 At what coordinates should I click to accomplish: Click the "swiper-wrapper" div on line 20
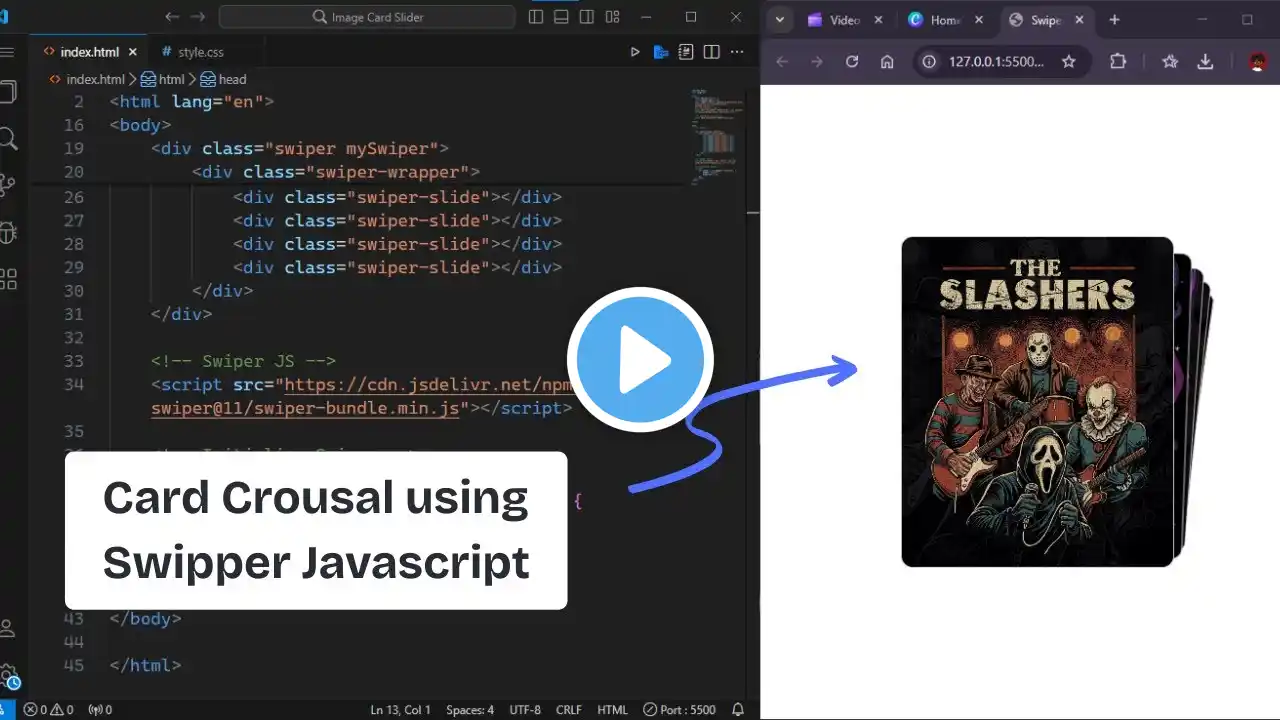click(x=336, y=172)
